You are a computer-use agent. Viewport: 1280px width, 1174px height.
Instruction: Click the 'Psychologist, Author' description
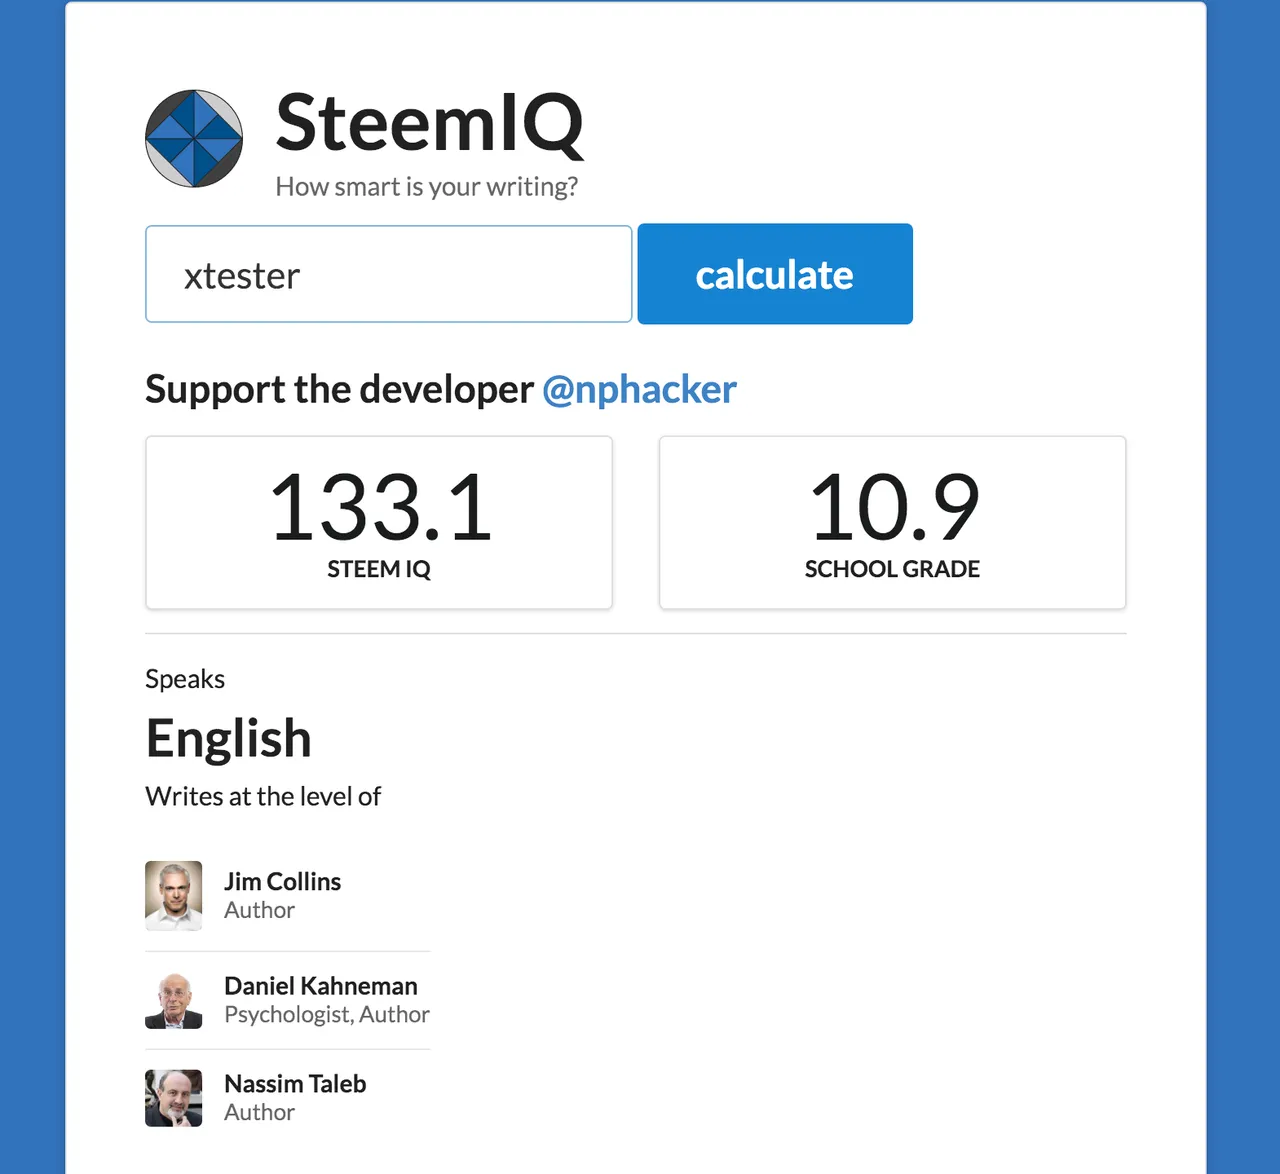coord(327,1014)
